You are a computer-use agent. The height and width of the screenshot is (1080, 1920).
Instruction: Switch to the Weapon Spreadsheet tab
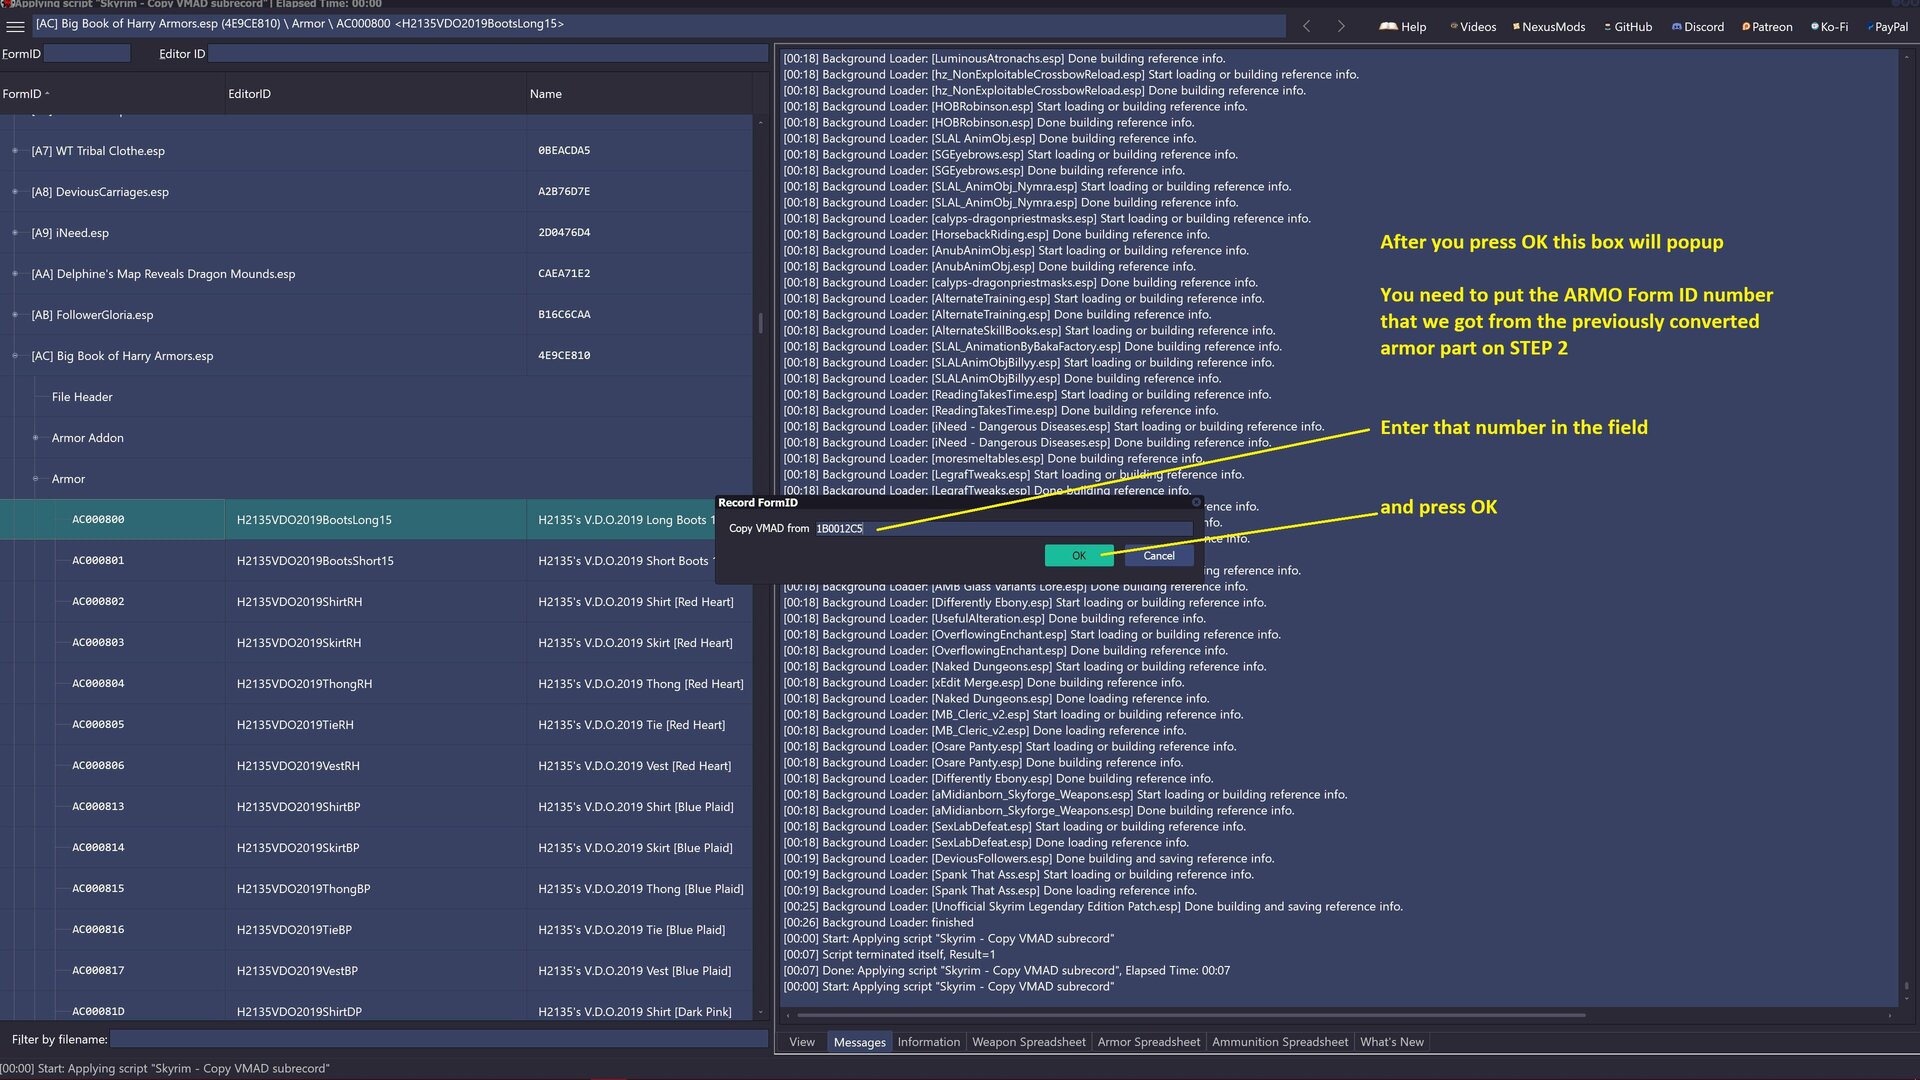point(1028,1042)
